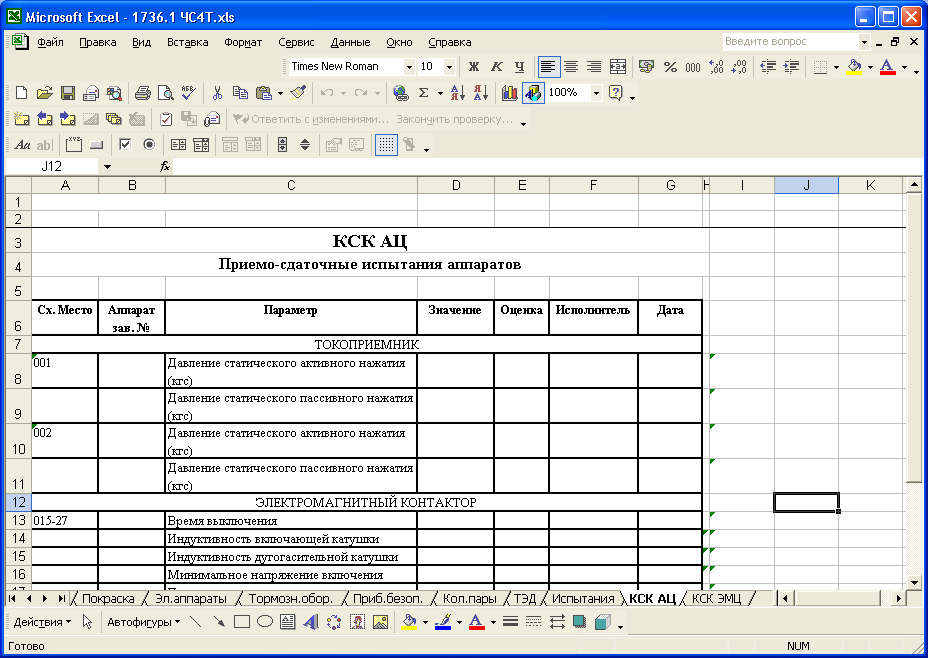Click Increase Decimal icon

716,67
